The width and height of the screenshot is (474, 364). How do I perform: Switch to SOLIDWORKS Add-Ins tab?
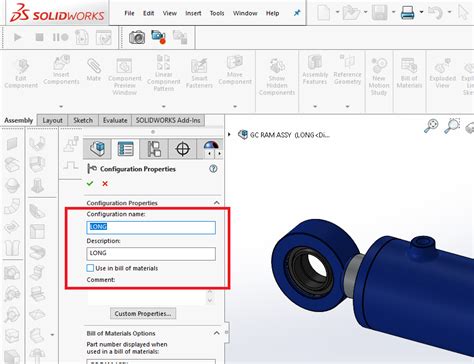coord(168,120)
